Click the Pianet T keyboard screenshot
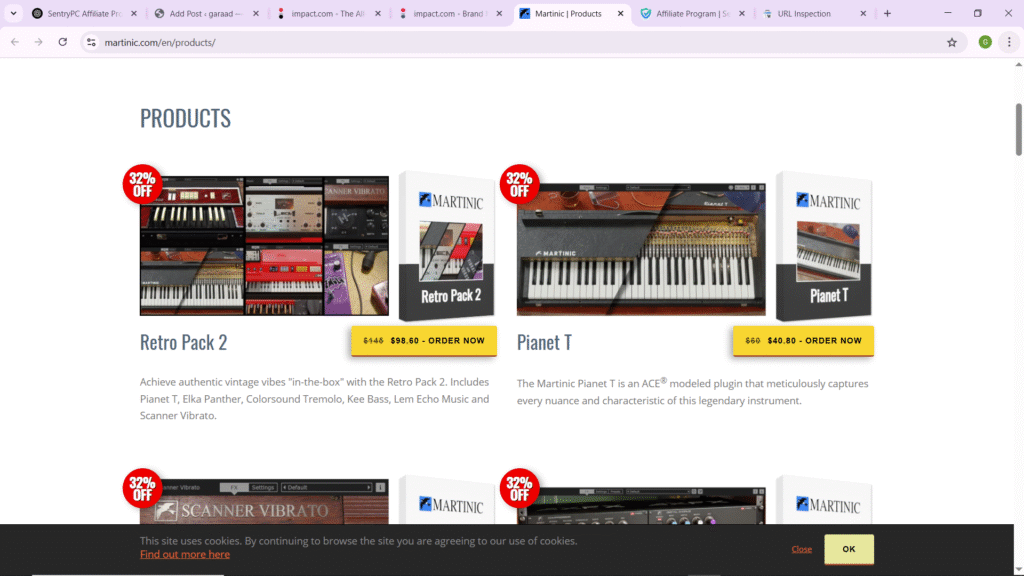Screen dimensions: 1024x576 click(x=641, y=249)
